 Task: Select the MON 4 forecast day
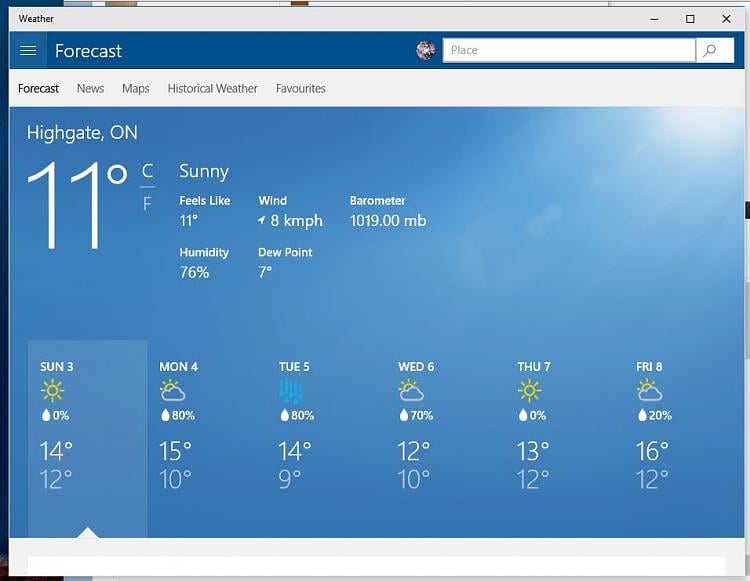click(207, 438)
